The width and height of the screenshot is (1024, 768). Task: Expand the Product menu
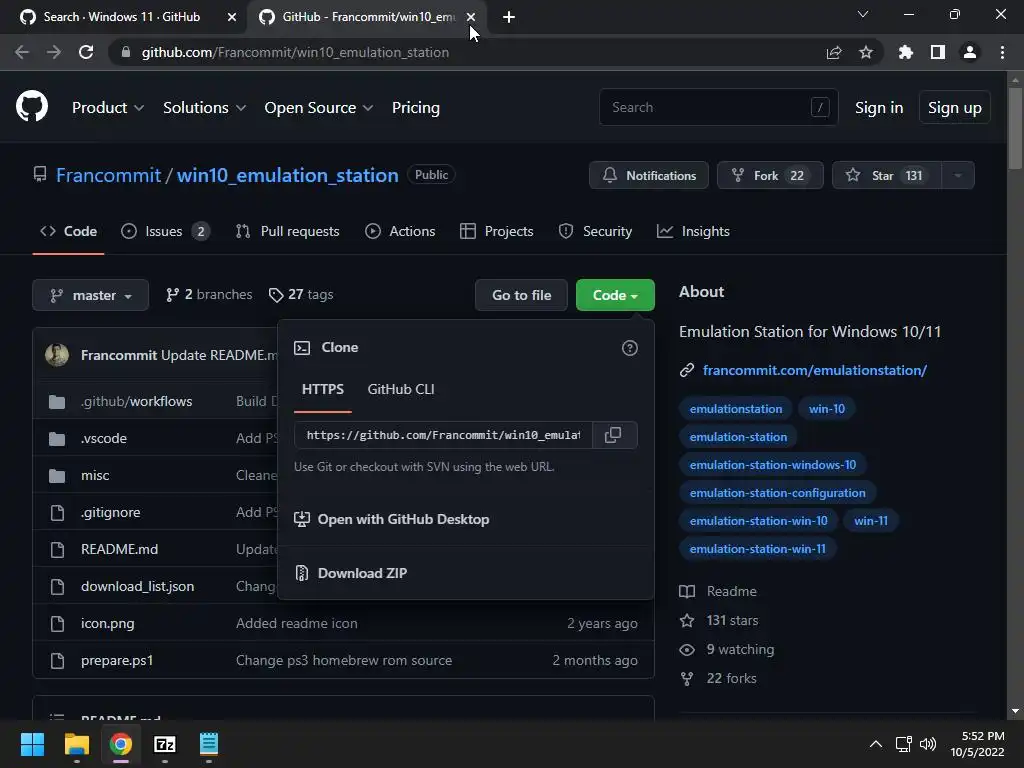coord(108,108)
